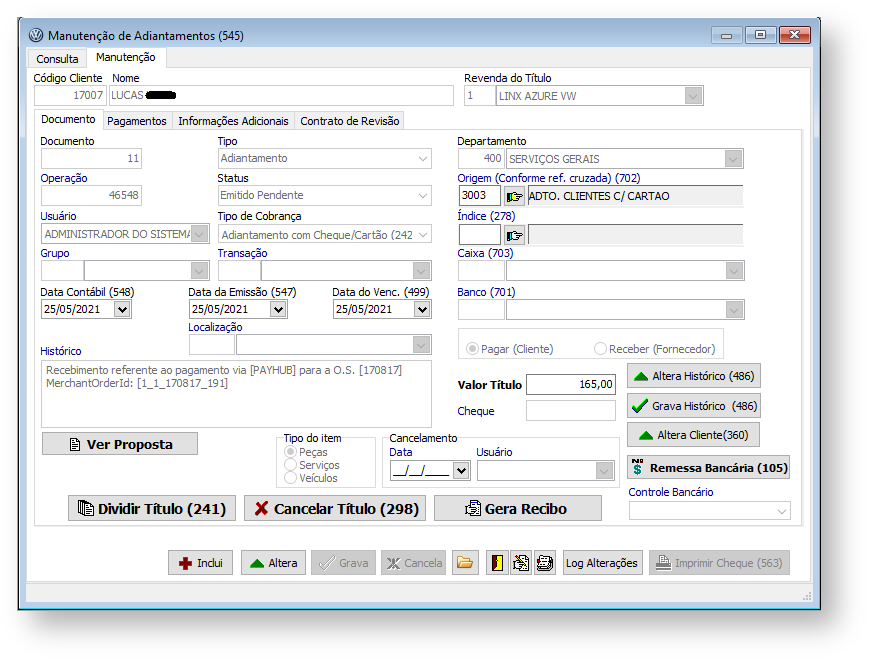Click Remessa Bancária (105) button
Screen dimensions: 869x659
click(708, 468)
